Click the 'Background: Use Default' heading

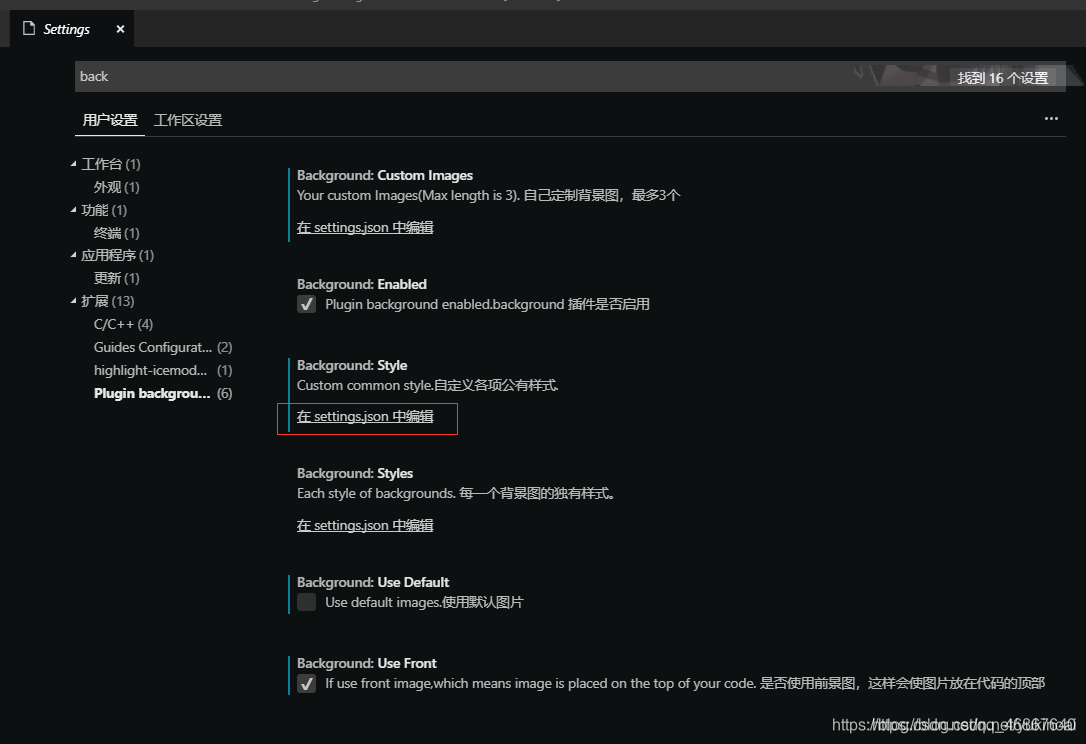[373, 582]
